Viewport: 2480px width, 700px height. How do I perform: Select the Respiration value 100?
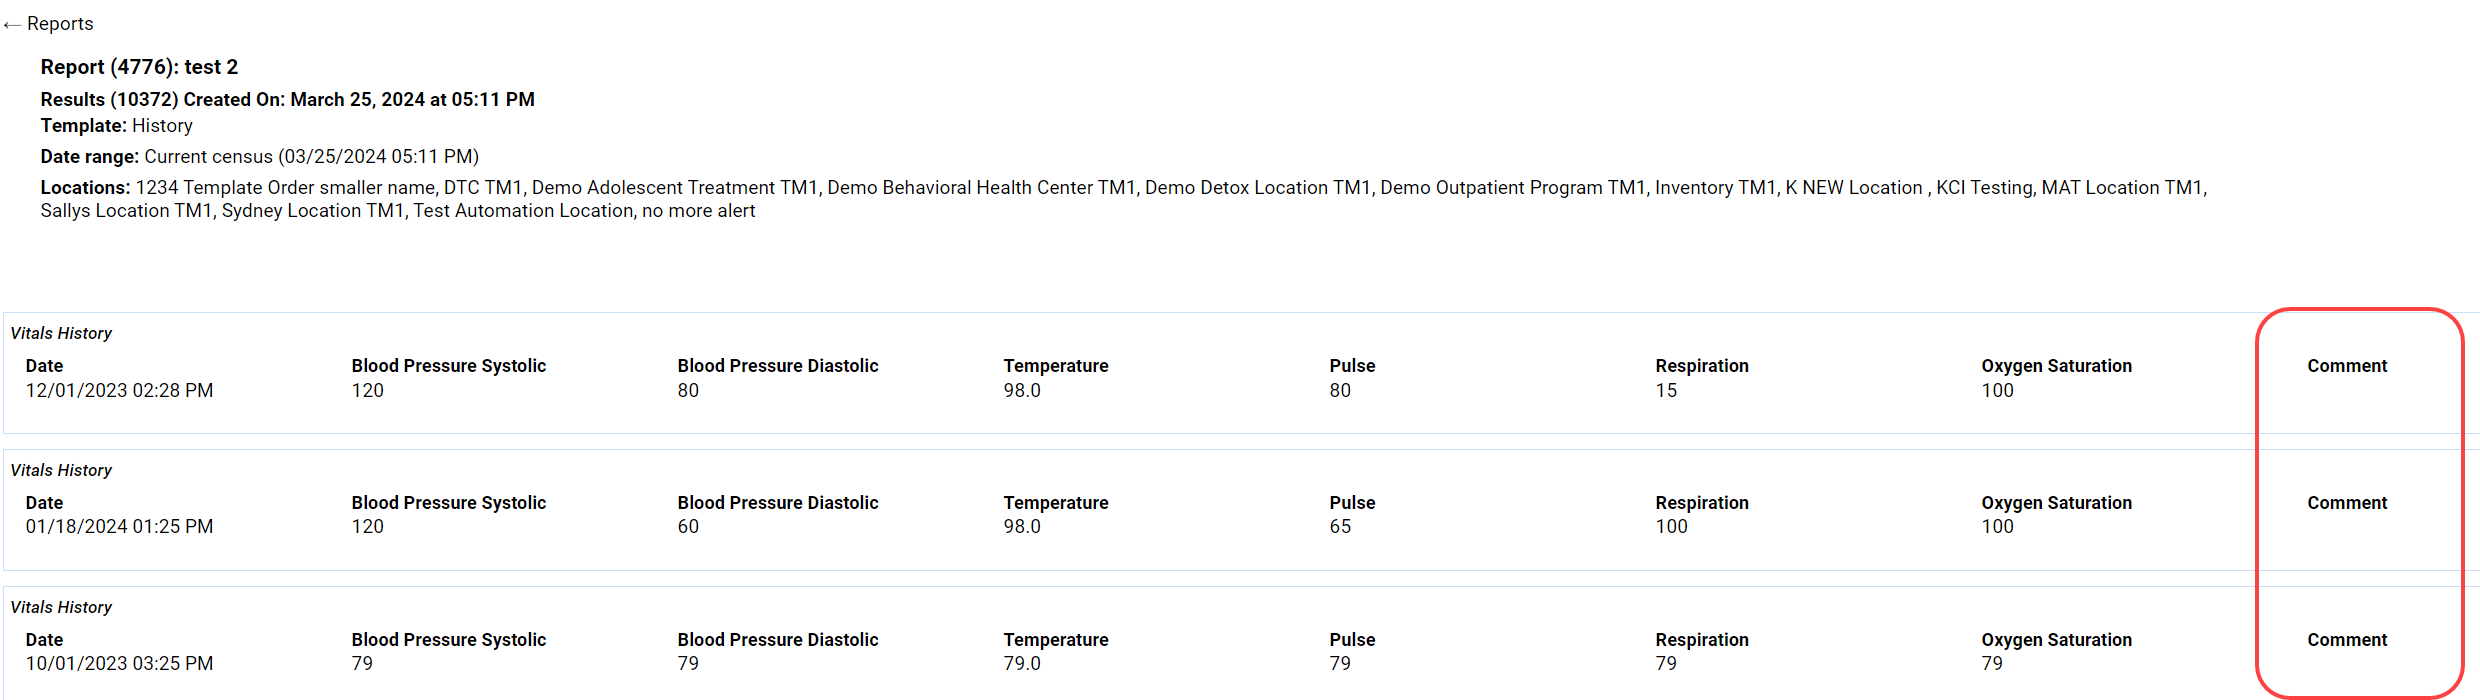click(x=1671, y=527)
